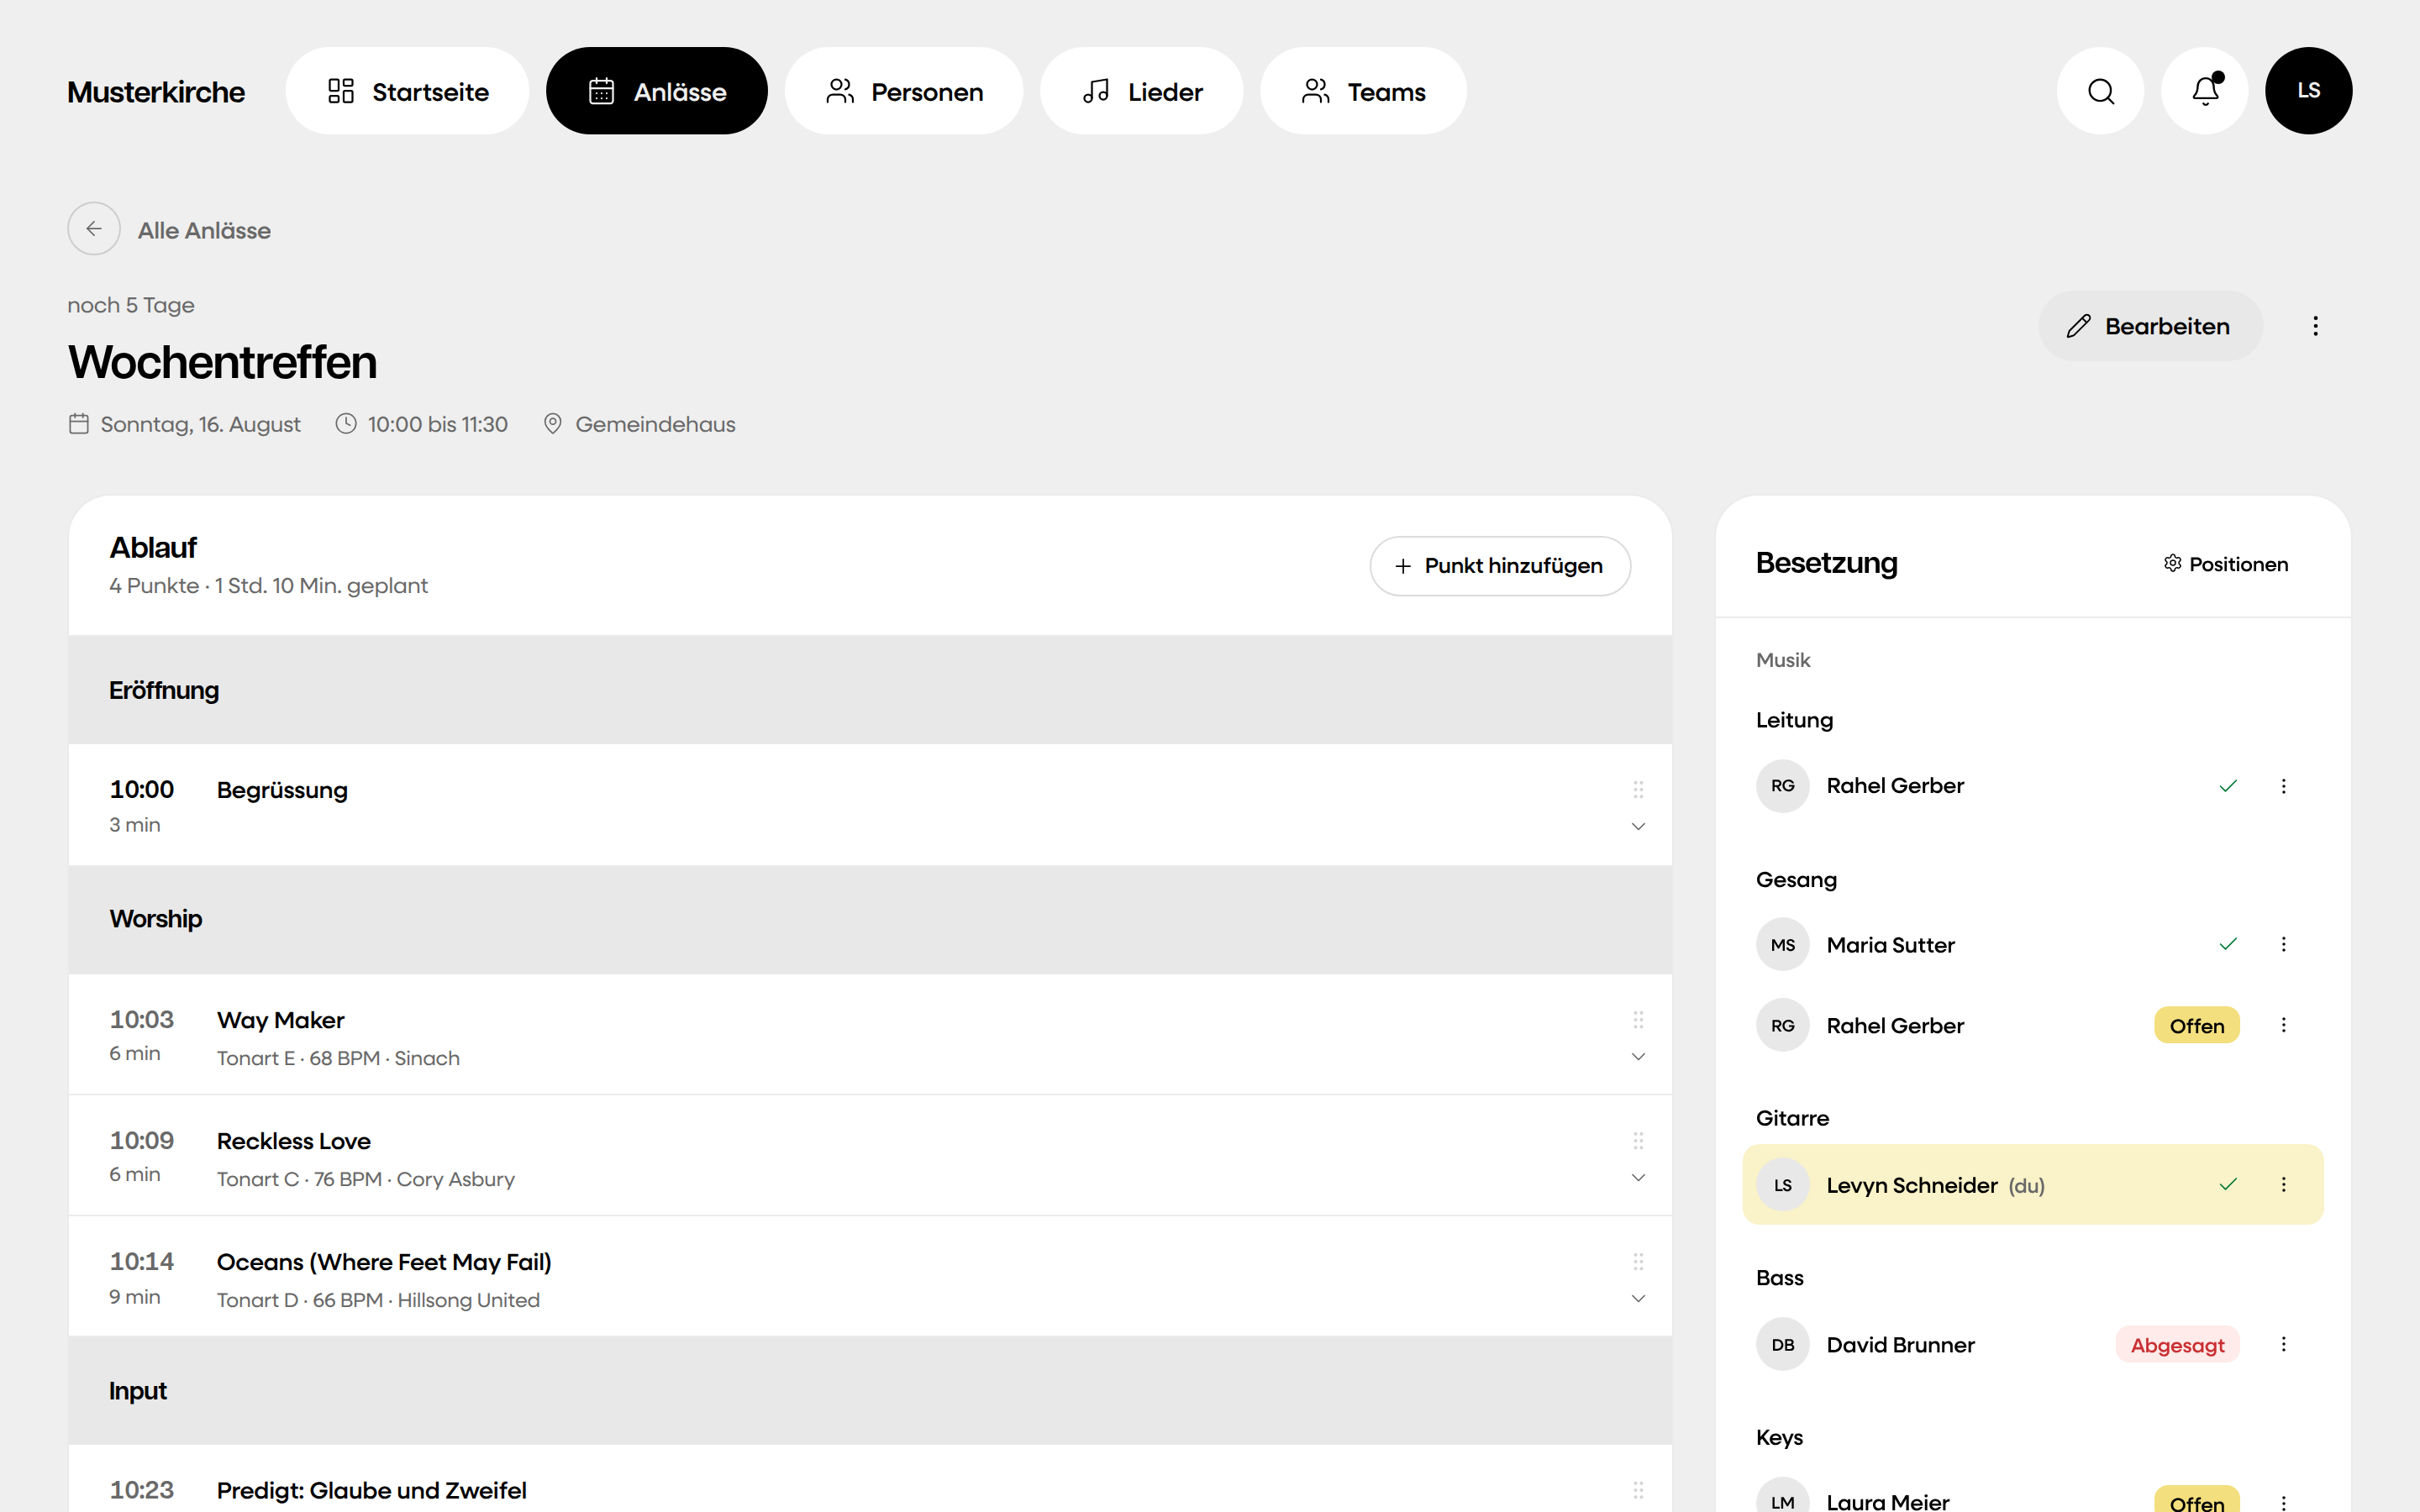Screen dimensions: 2420x1512
Task: Click the Bearbeiten button
Action: click(2150, 326)
